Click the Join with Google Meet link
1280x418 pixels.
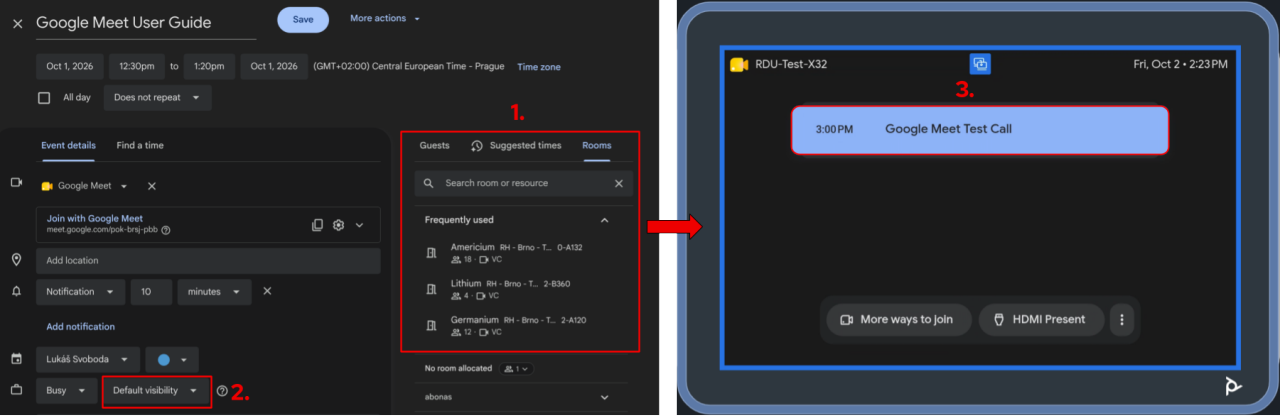95,218
